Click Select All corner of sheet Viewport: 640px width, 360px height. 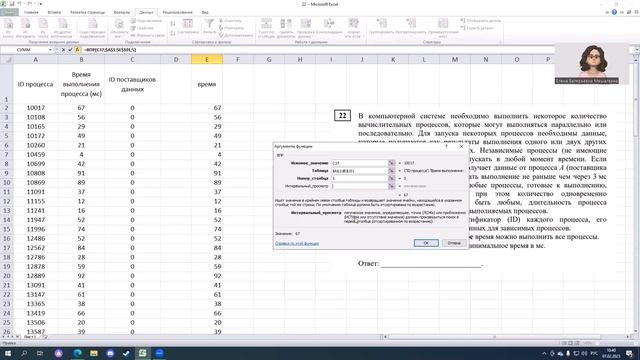(7, 60)
